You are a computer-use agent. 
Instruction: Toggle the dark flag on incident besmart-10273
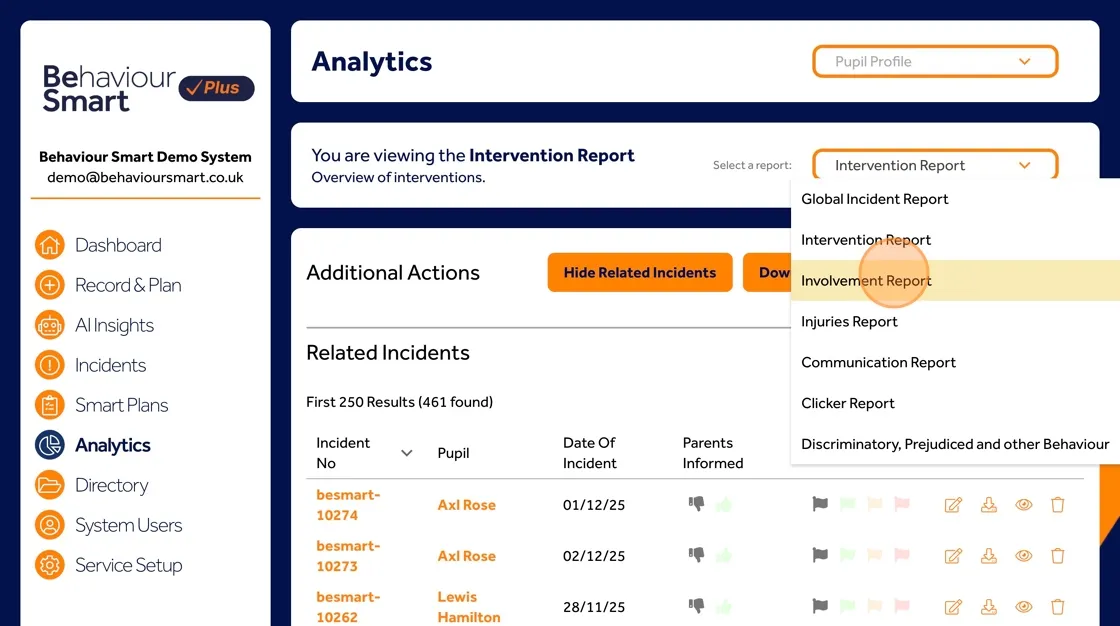pyautogui.click(x=820, y=556)
